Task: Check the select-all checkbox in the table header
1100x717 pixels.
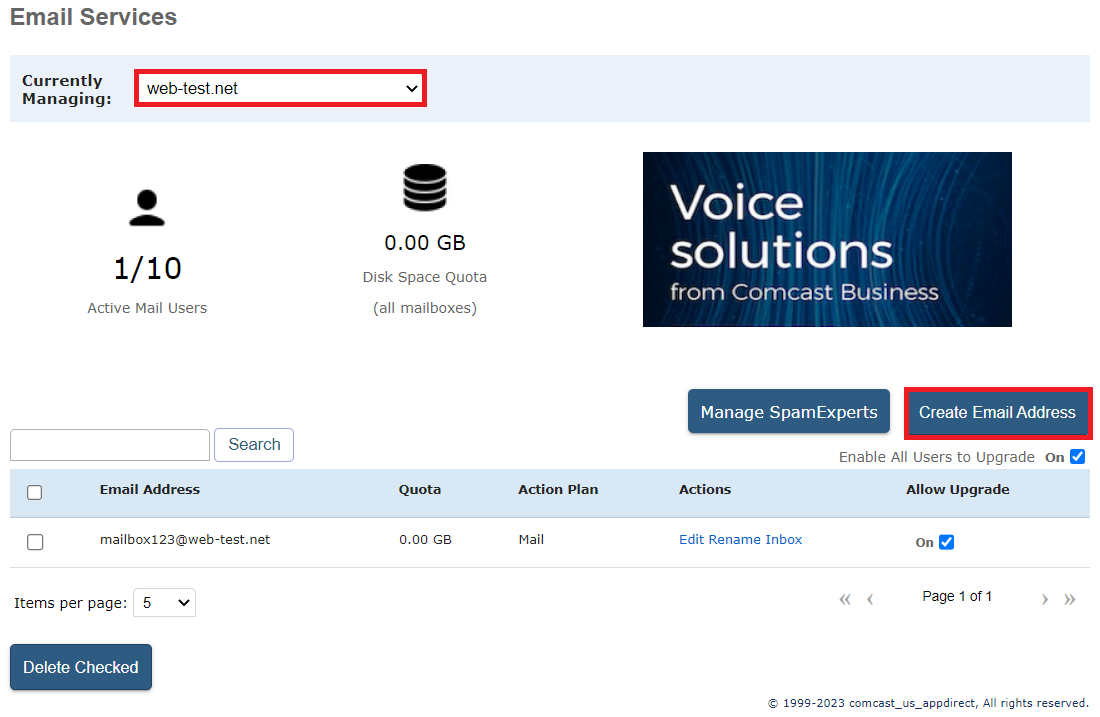Action: tap(35, 492)
